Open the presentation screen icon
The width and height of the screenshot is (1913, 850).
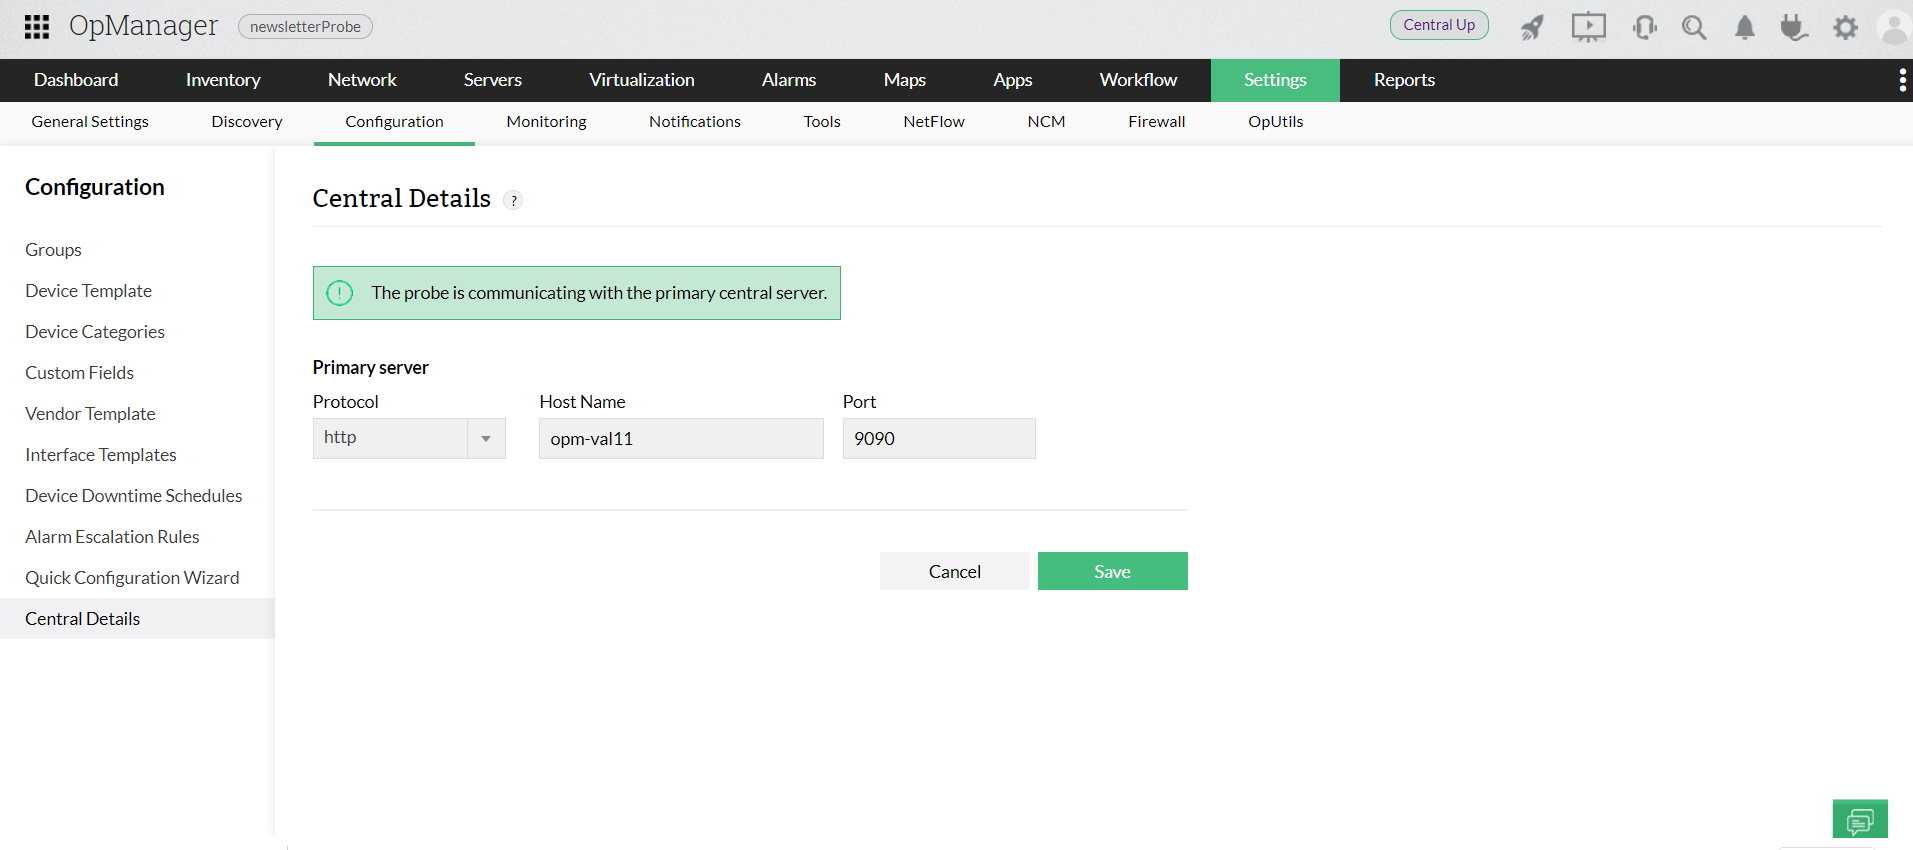click(x=1588, y=27)
